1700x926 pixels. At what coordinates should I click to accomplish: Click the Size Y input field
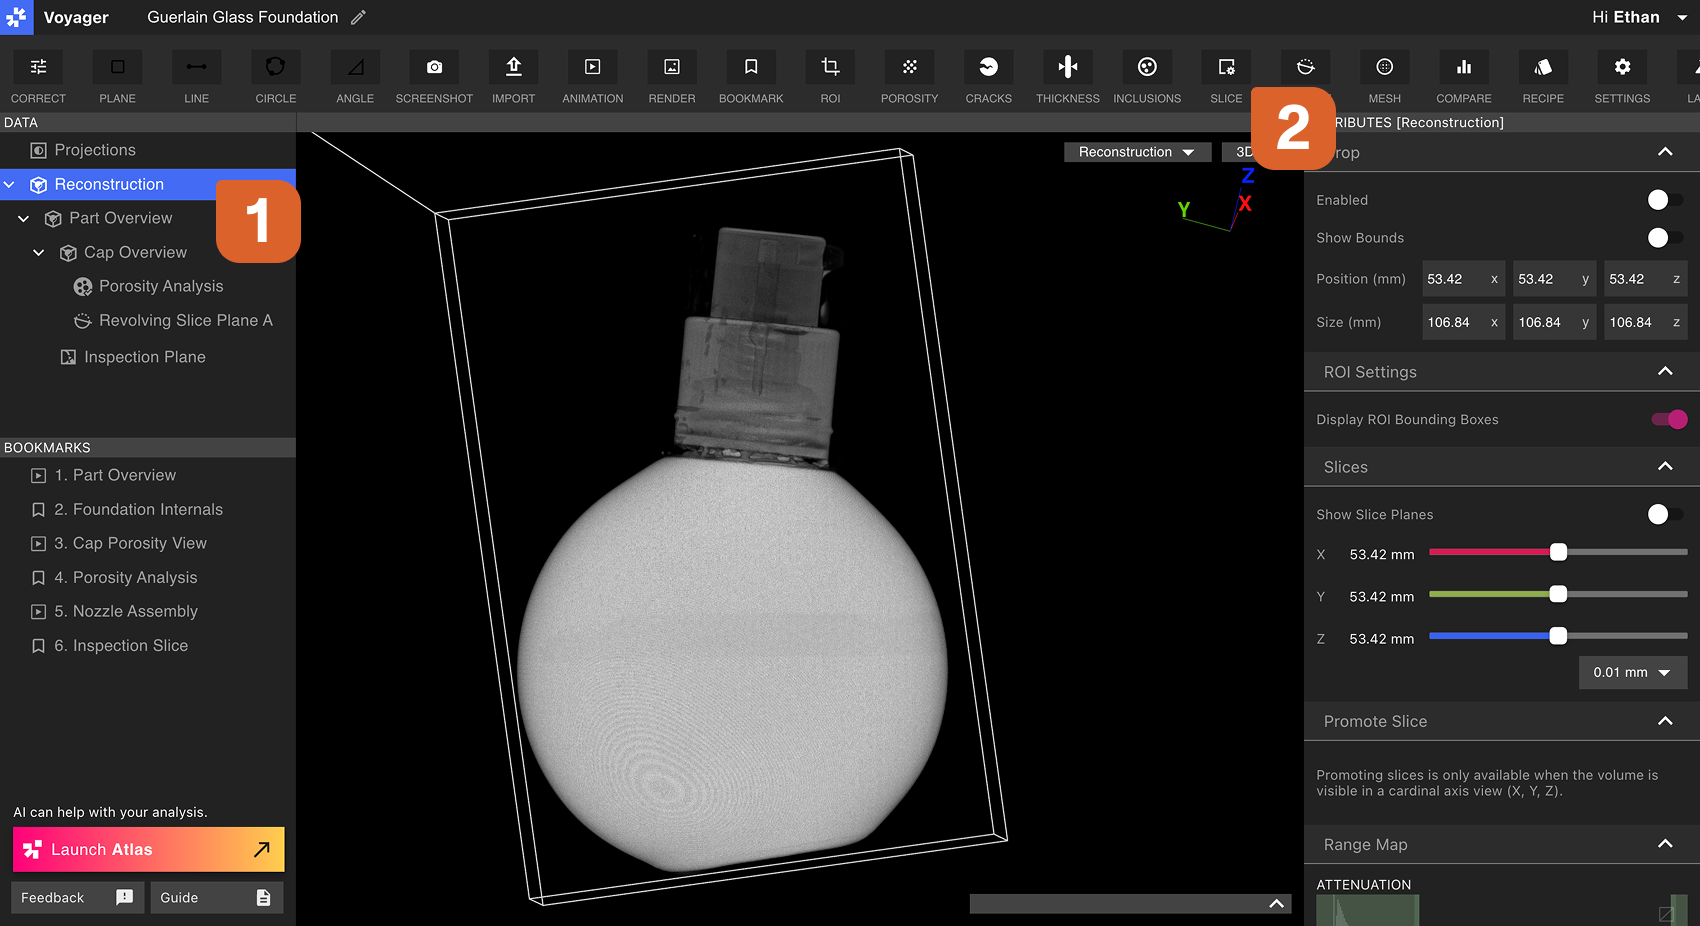click(x=1554, y=322)
